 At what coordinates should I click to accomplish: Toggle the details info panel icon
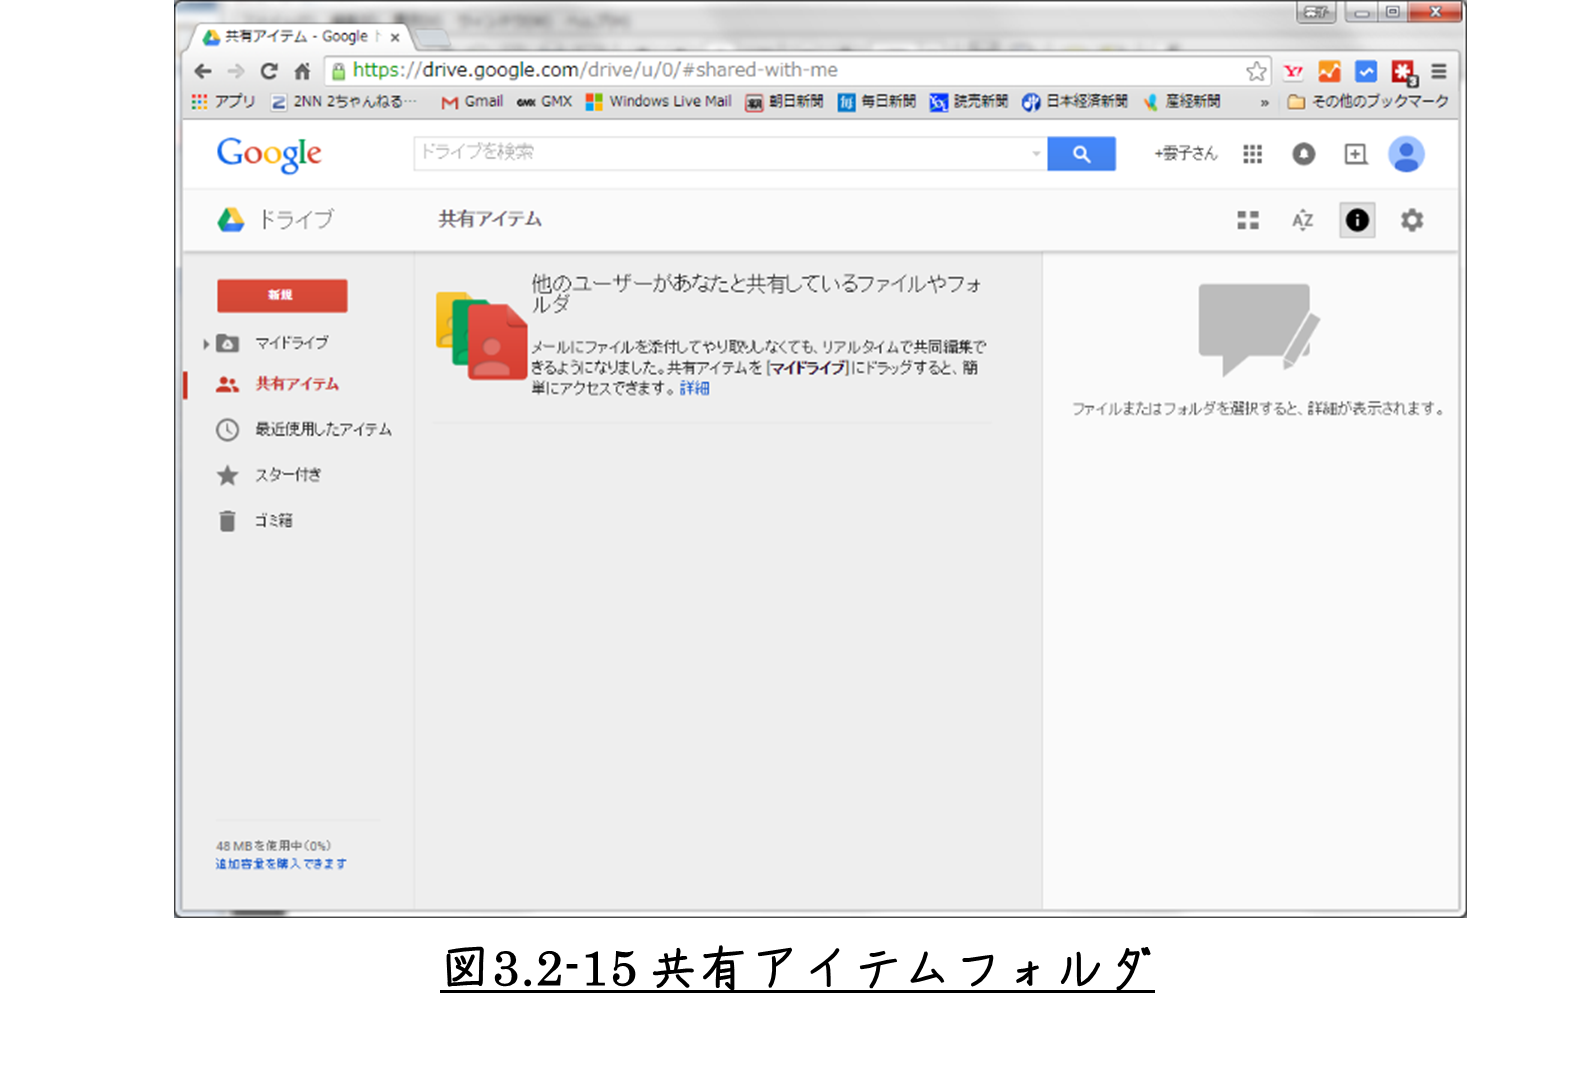[x=1357, y=220]
